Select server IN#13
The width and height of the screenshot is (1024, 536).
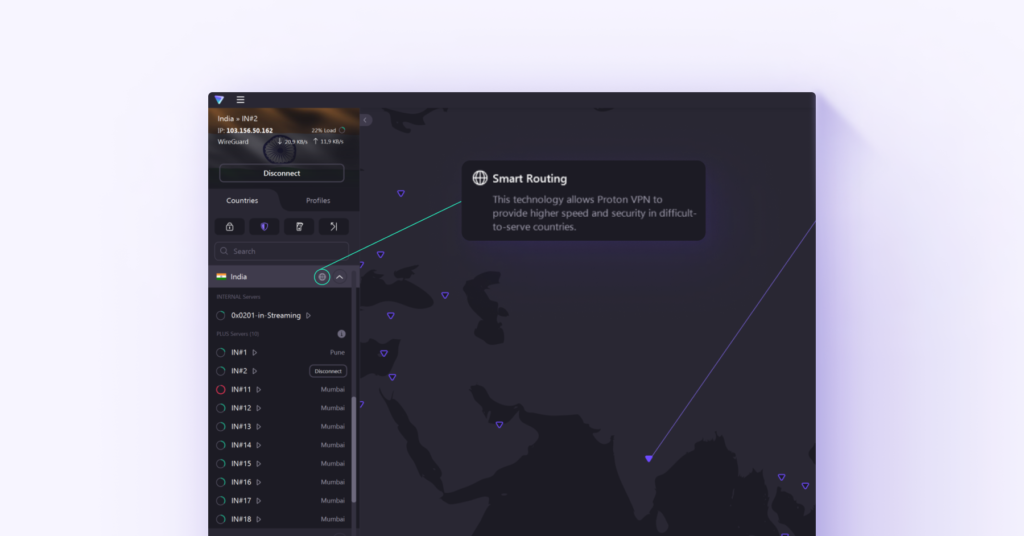pyautogui.click(x=241, y=426)
